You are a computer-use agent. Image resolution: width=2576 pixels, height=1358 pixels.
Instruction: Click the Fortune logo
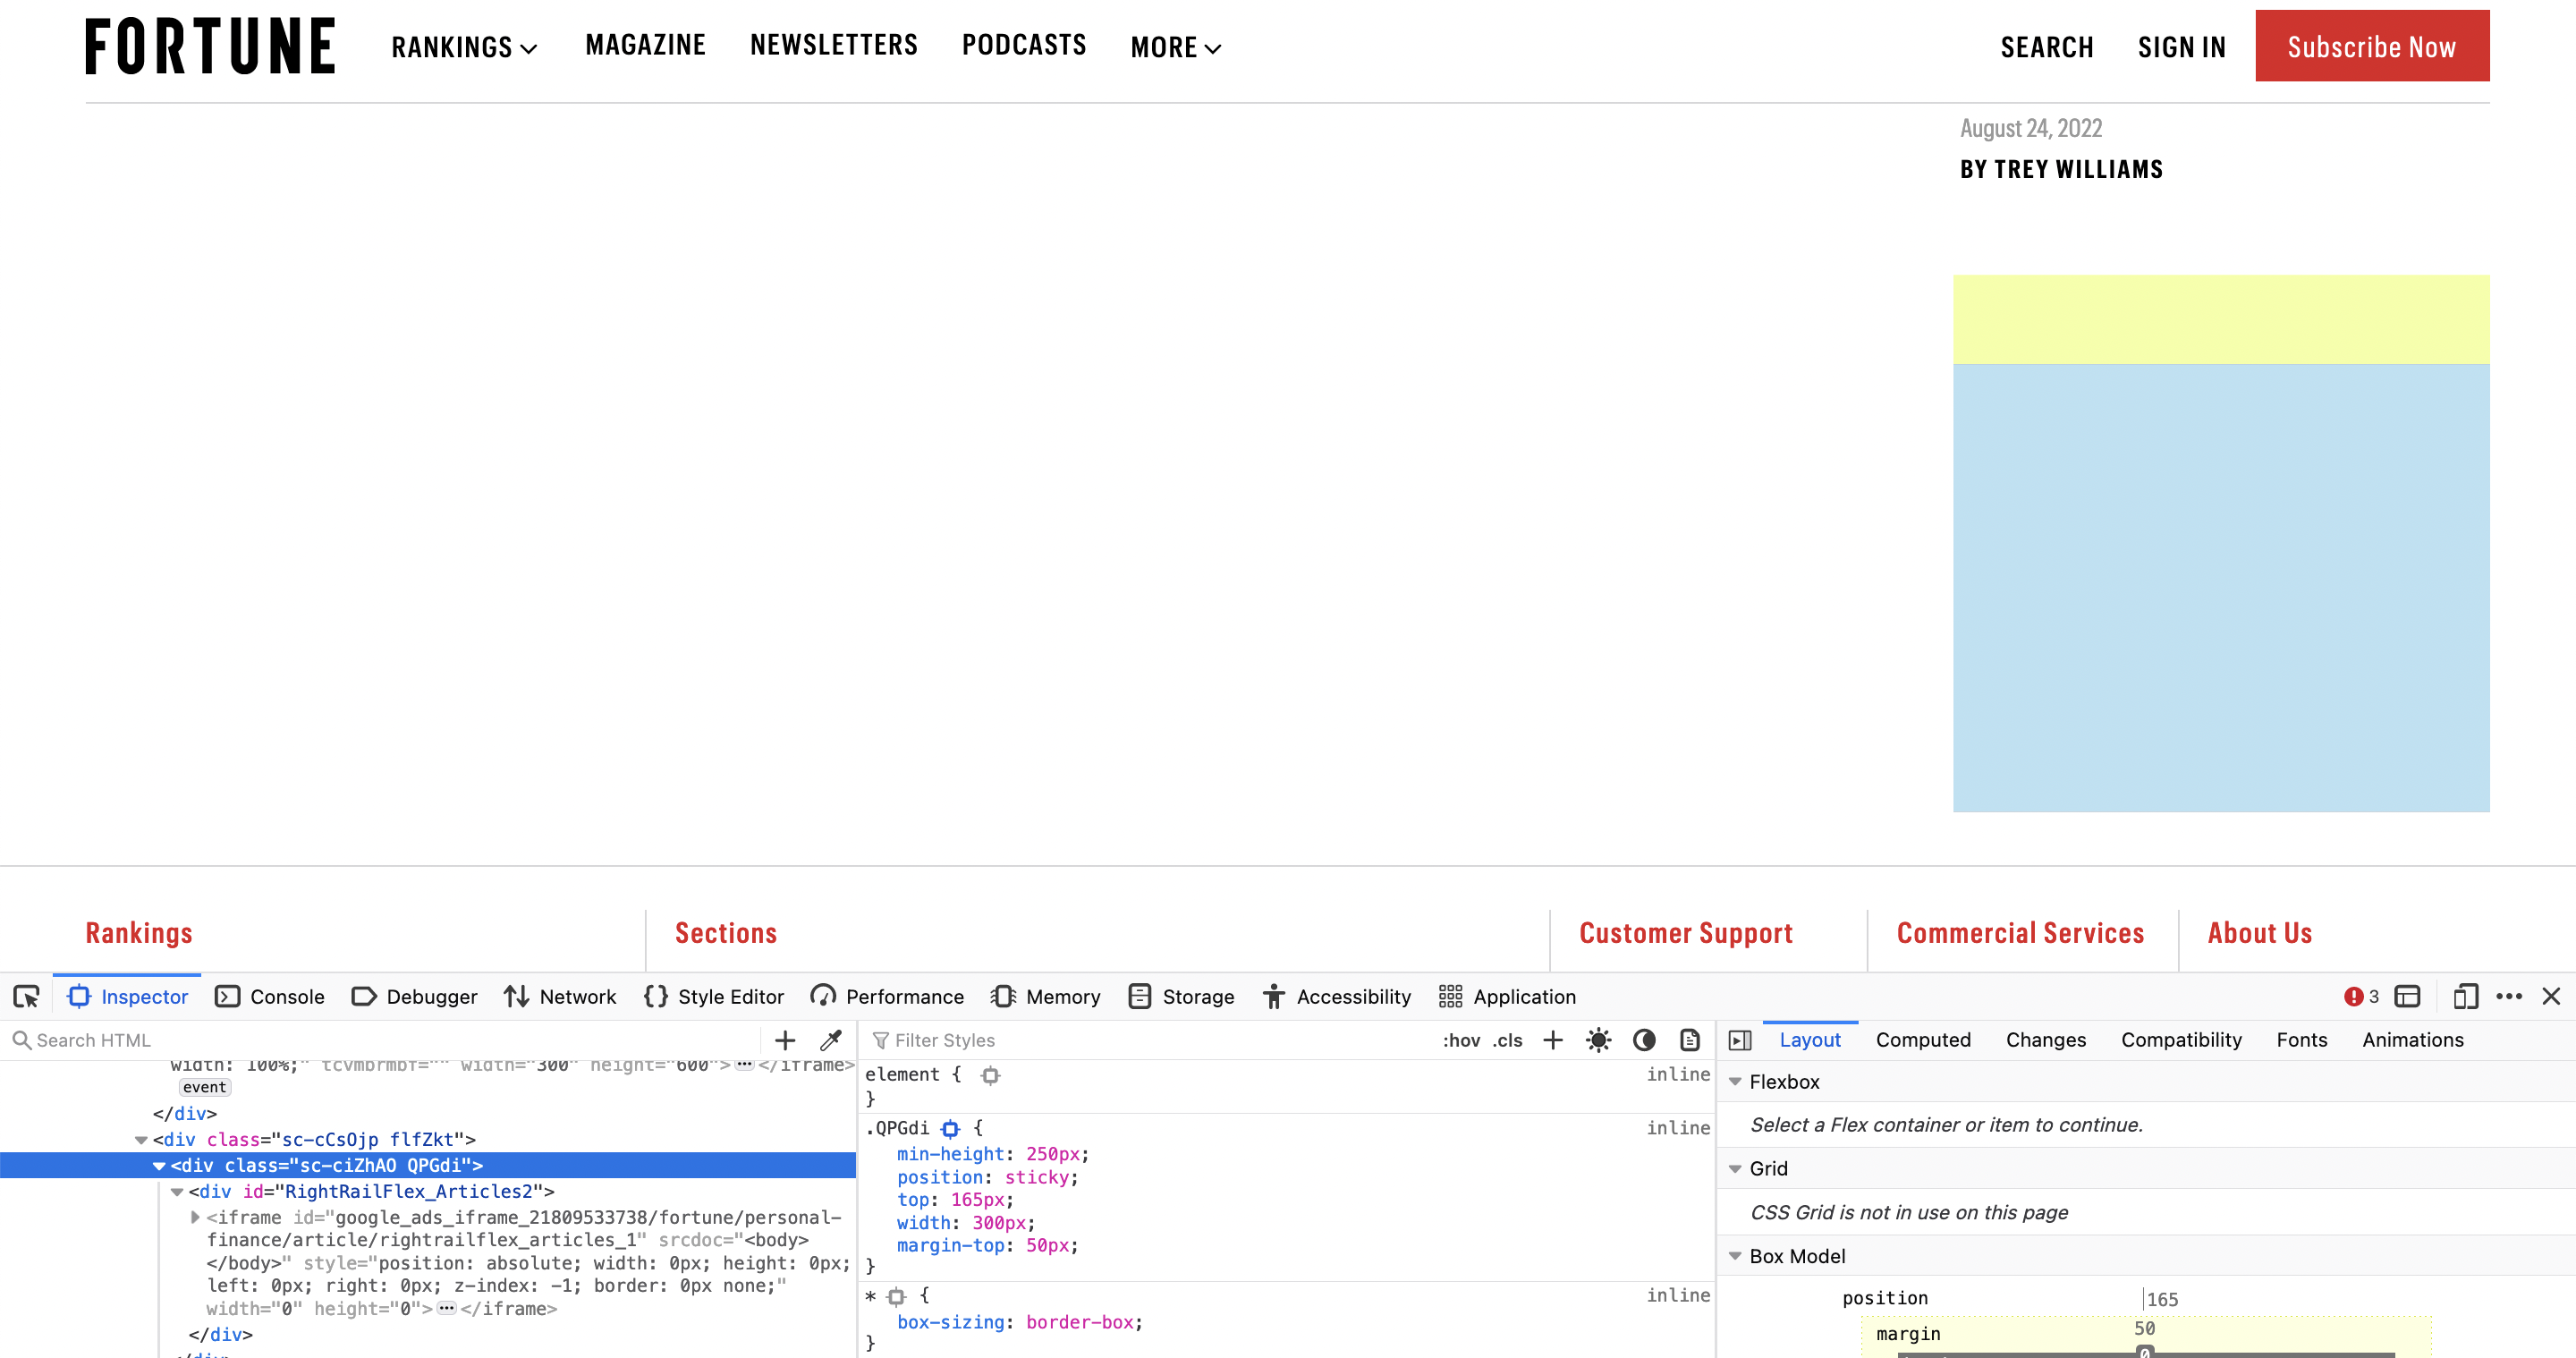pyautogui.click(x=210, y=46)
